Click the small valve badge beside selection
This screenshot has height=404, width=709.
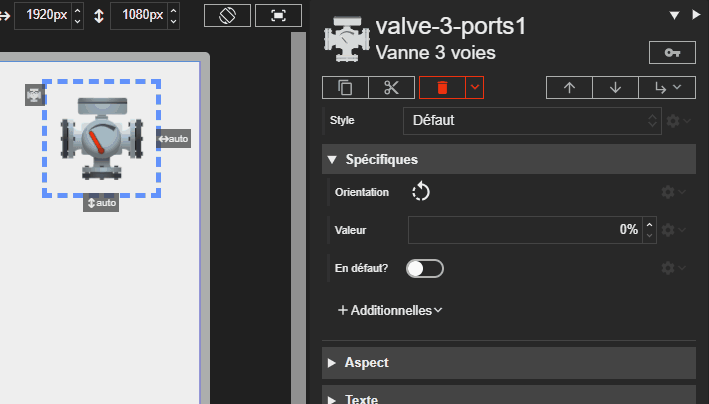34,95
